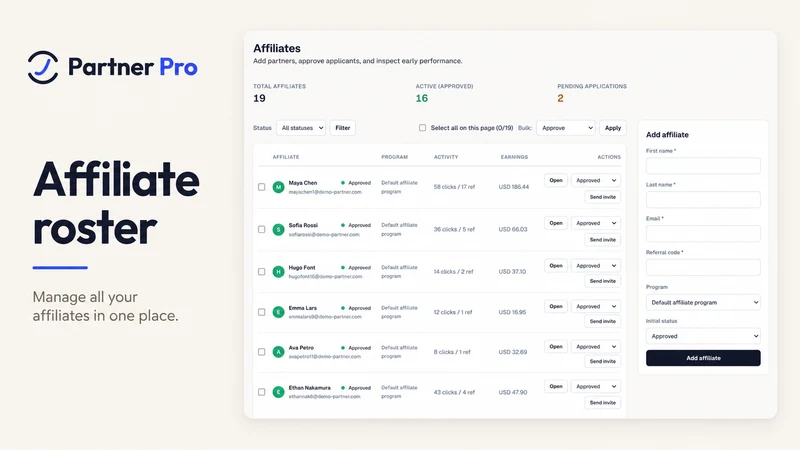The image size is (800, 450).
Task: Click Hugo Font's earnings USD 37.10
Action: [512, 272]
